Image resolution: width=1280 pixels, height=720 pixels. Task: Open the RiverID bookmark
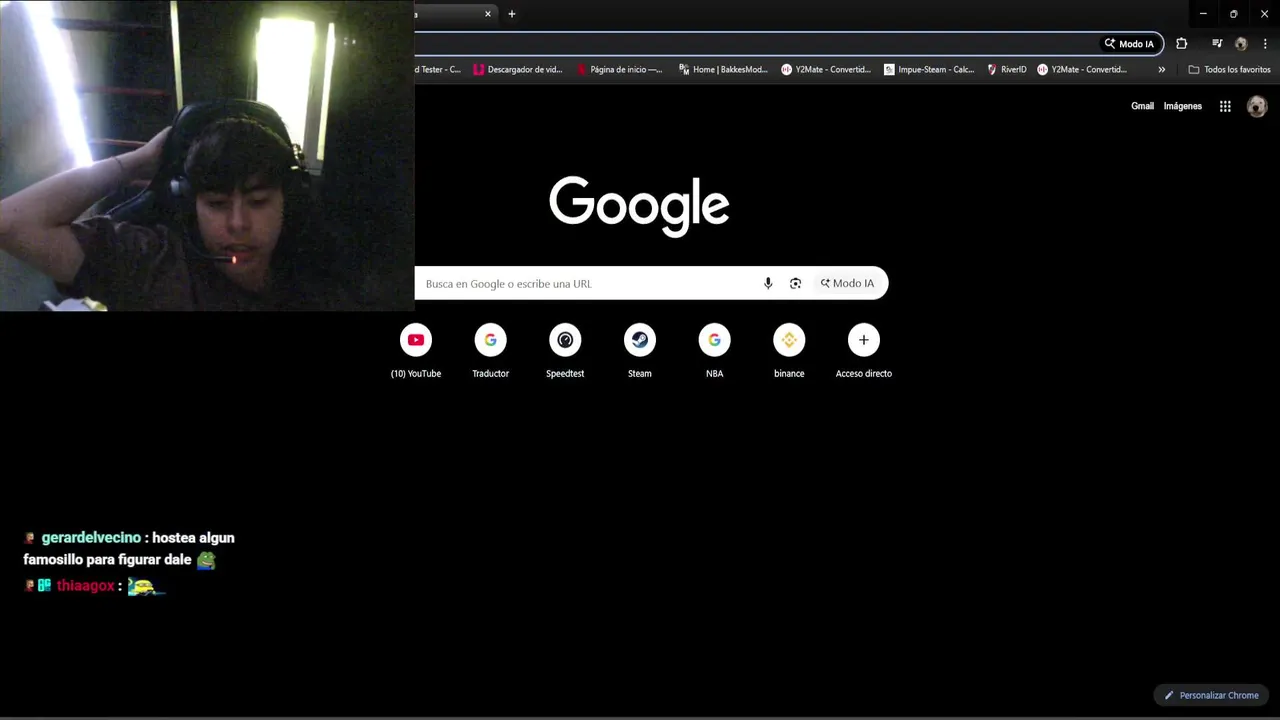[1007, 70]
